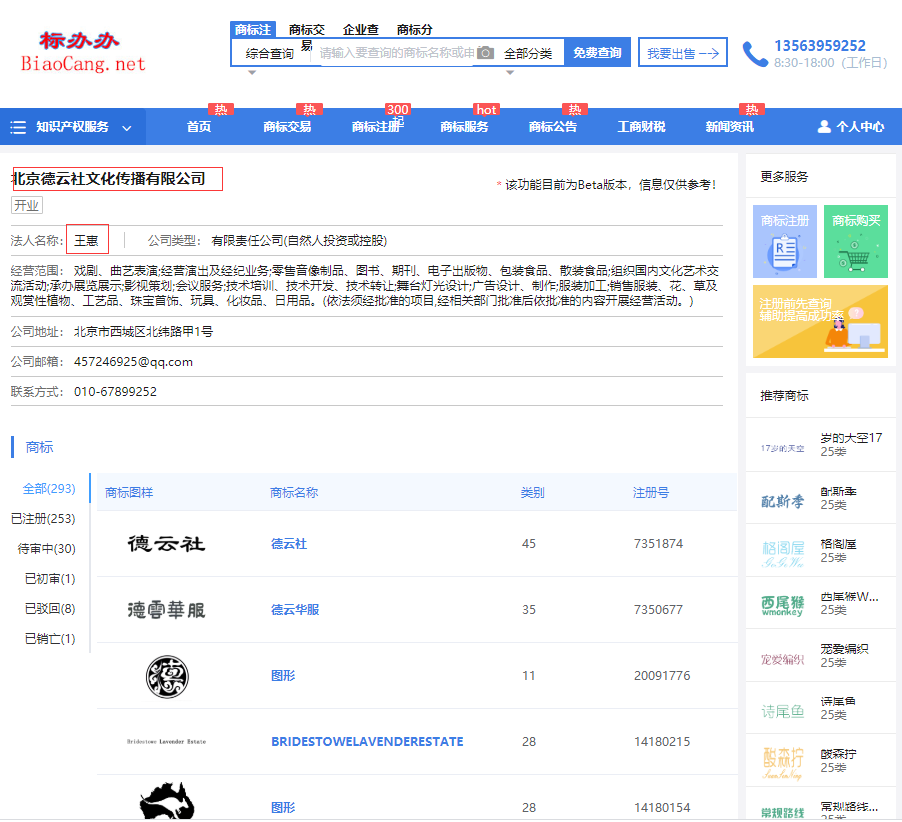Click the 德云华服 trademark image

pos(166,610)
